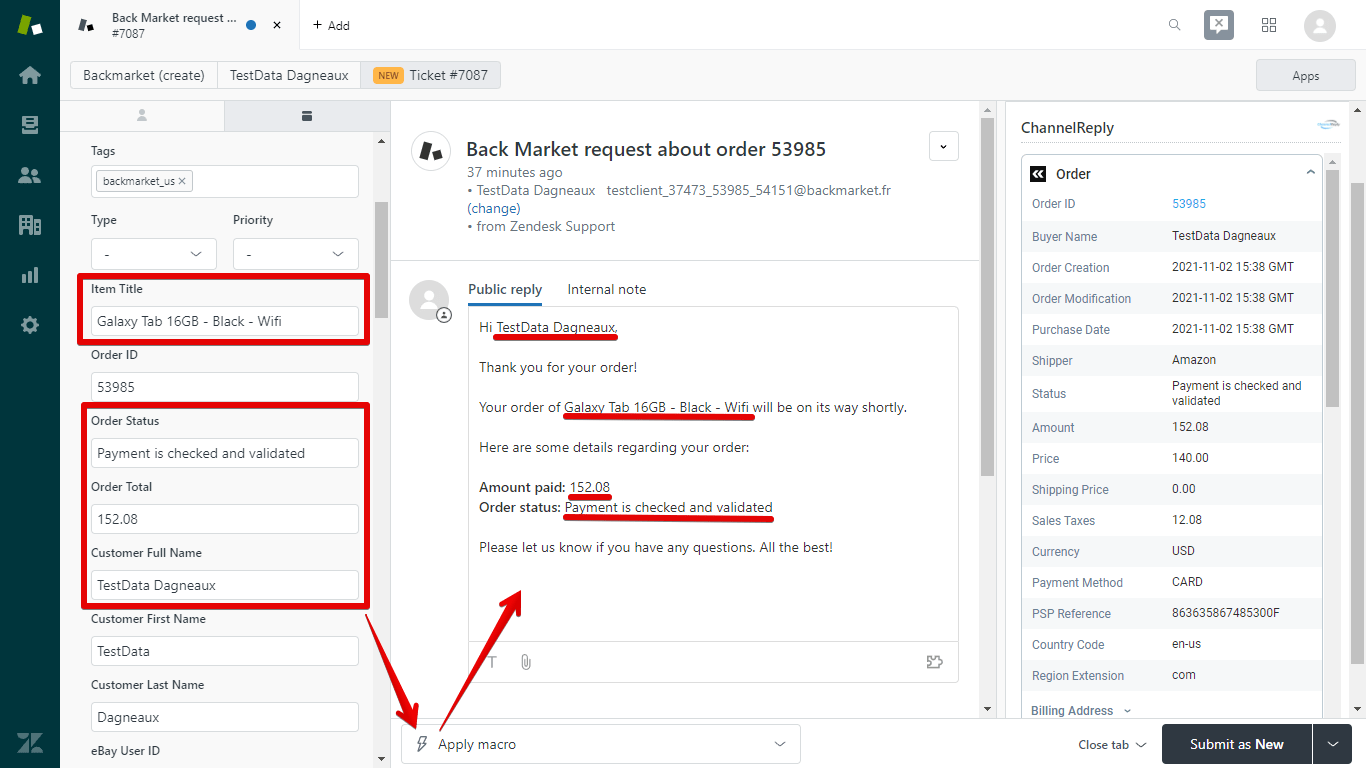Click the Submit as New button
Image resolution: width=1366 pixels, height=768 pixels.
coord(1236,744)
